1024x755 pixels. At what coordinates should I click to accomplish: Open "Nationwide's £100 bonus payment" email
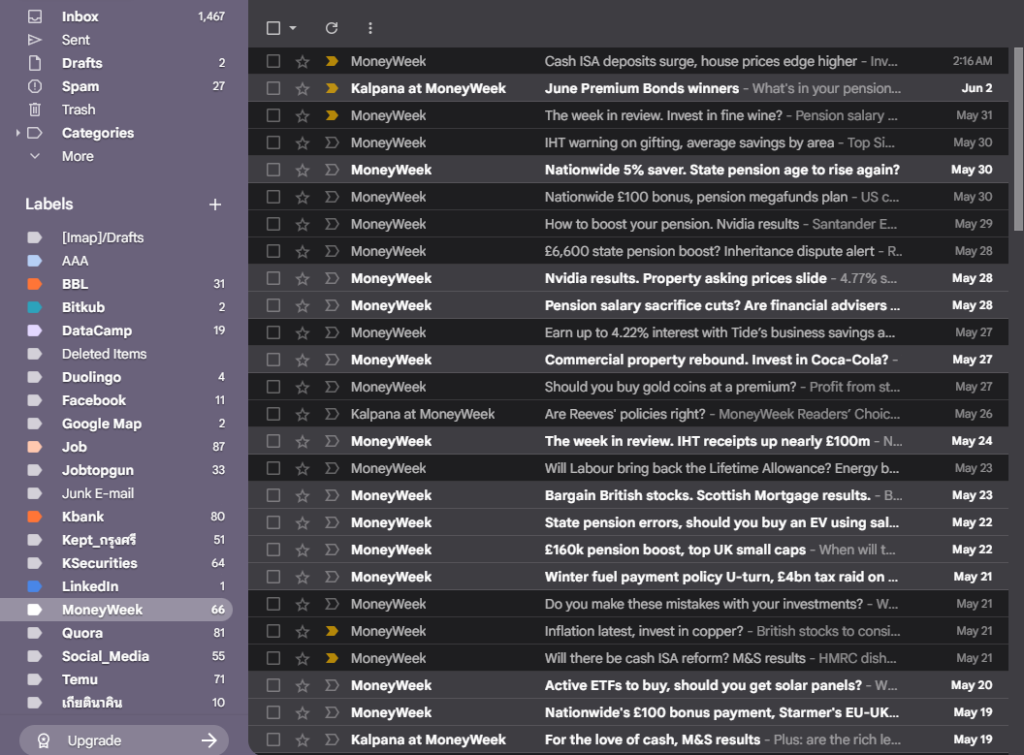point(628,713)
